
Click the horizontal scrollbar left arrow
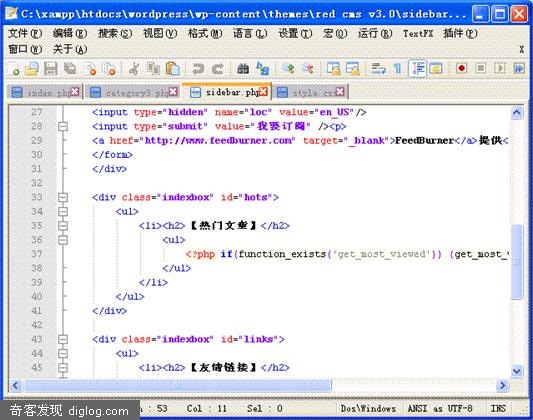click(16, 385)
